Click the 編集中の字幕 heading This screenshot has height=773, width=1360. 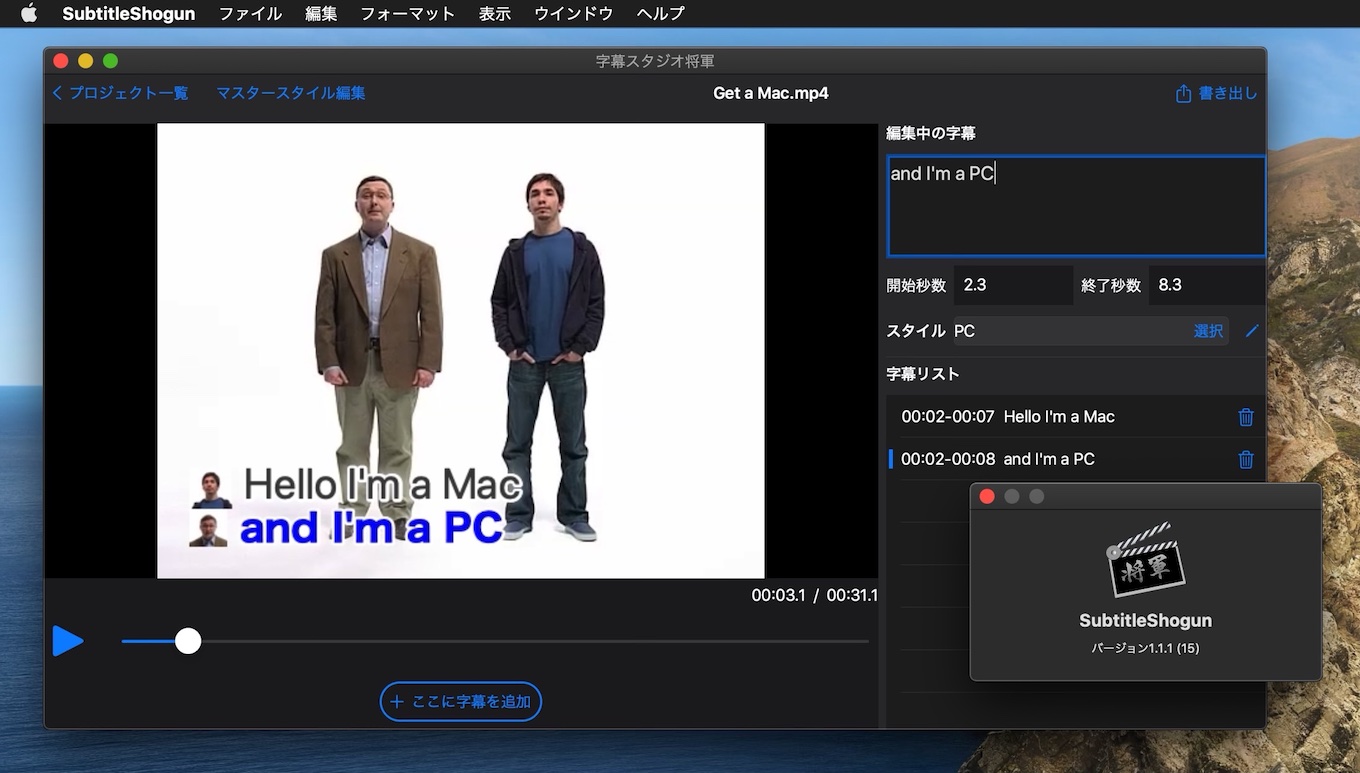pyautogui.click(x=931, y=133)
